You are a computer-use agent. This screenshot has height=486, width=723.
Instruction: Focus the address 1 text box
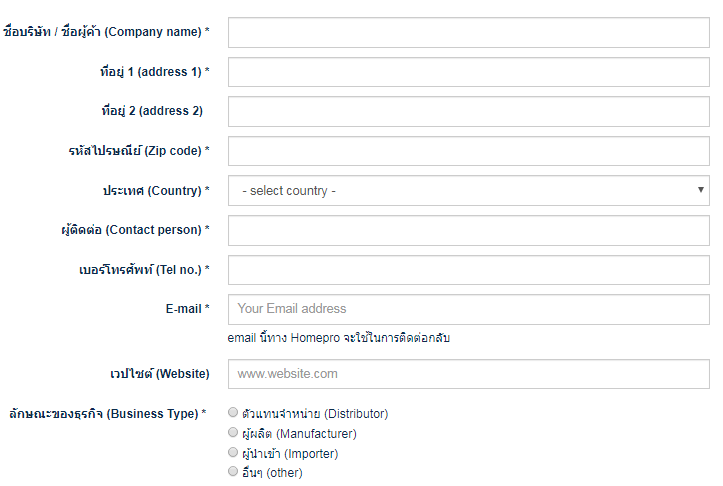click(468, 72)
